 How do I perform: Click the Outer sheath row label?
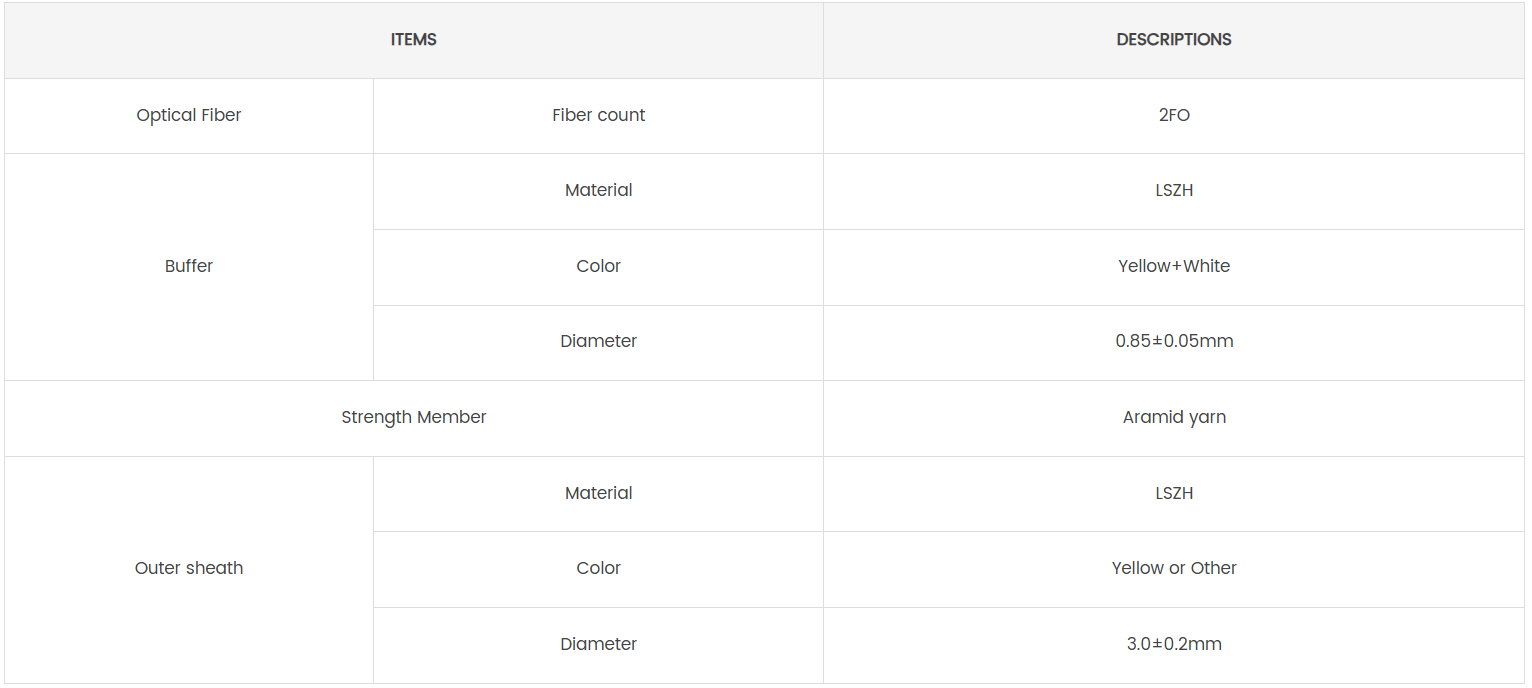189,568
